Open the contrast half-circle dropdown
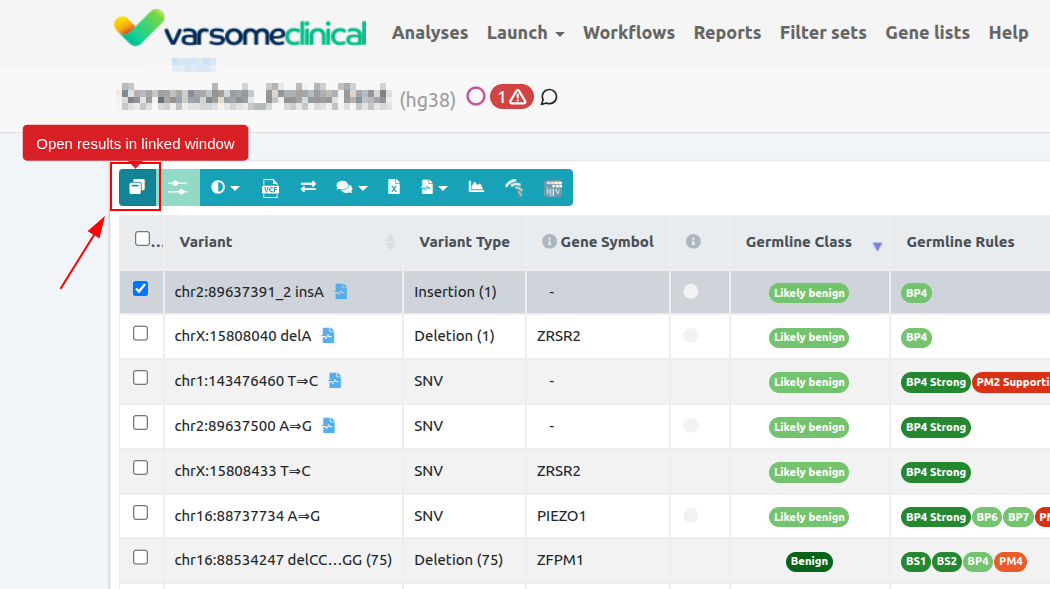The image size is (1050, 589). (x=225, y=187)
